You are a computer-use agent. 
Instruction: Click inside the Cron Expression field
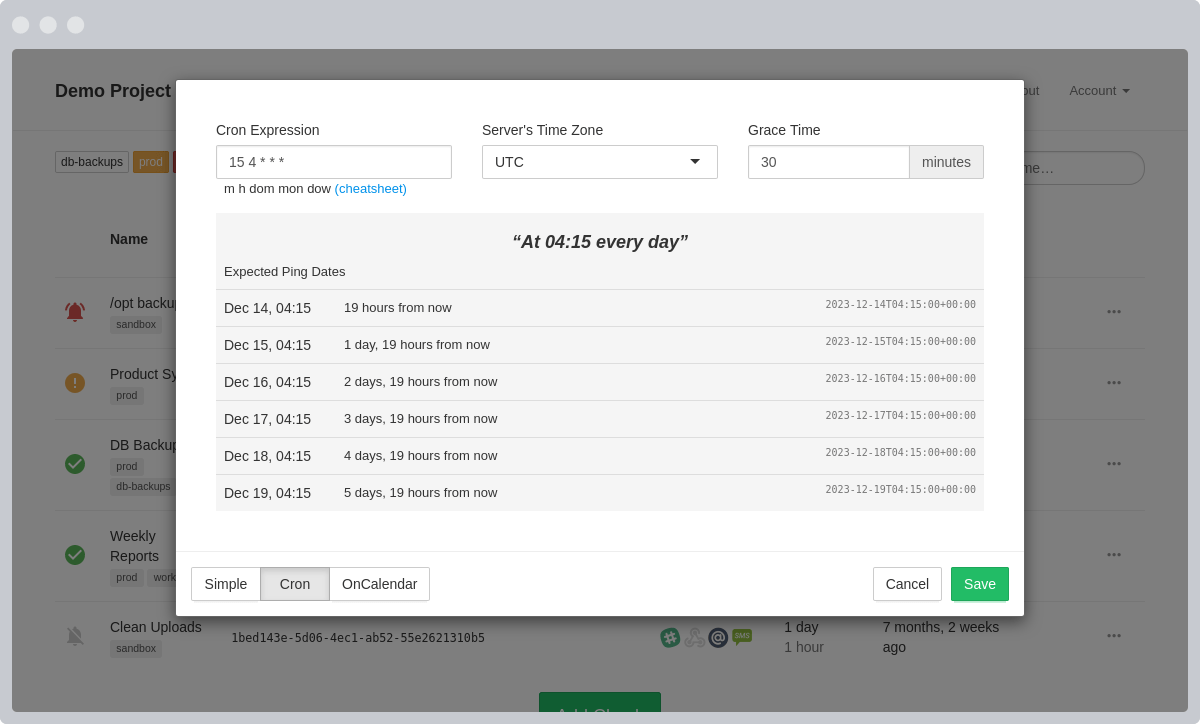[x=333, y=161]
